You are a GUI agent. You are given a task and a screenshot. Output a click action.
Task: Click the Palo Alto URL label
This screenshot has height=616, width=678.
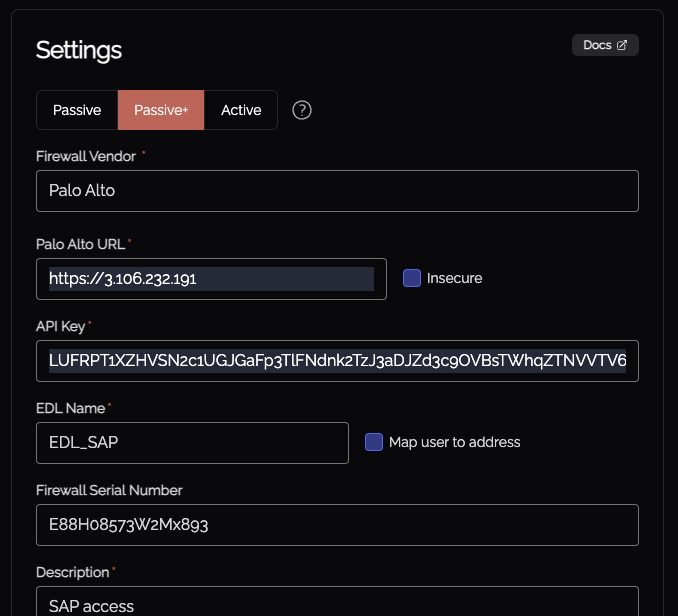(80, 244)
